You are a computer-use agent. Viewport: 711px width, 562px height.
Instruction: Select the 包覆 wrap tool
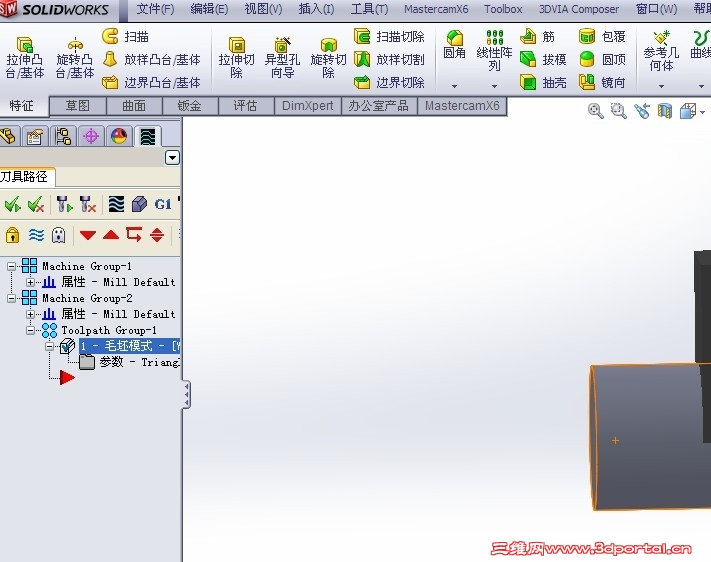pos(602,36)
